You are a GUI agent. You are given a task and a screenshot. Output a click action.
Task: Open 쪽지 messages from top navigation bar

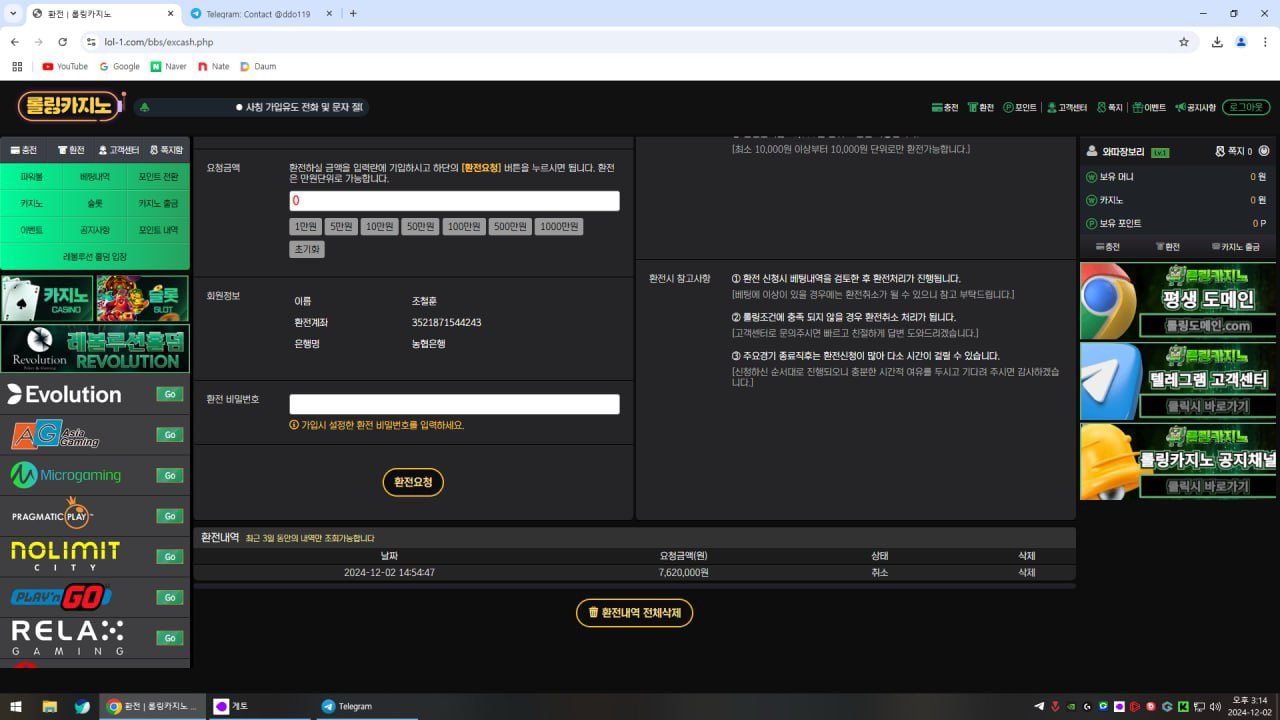click(x=1109, y=108)
